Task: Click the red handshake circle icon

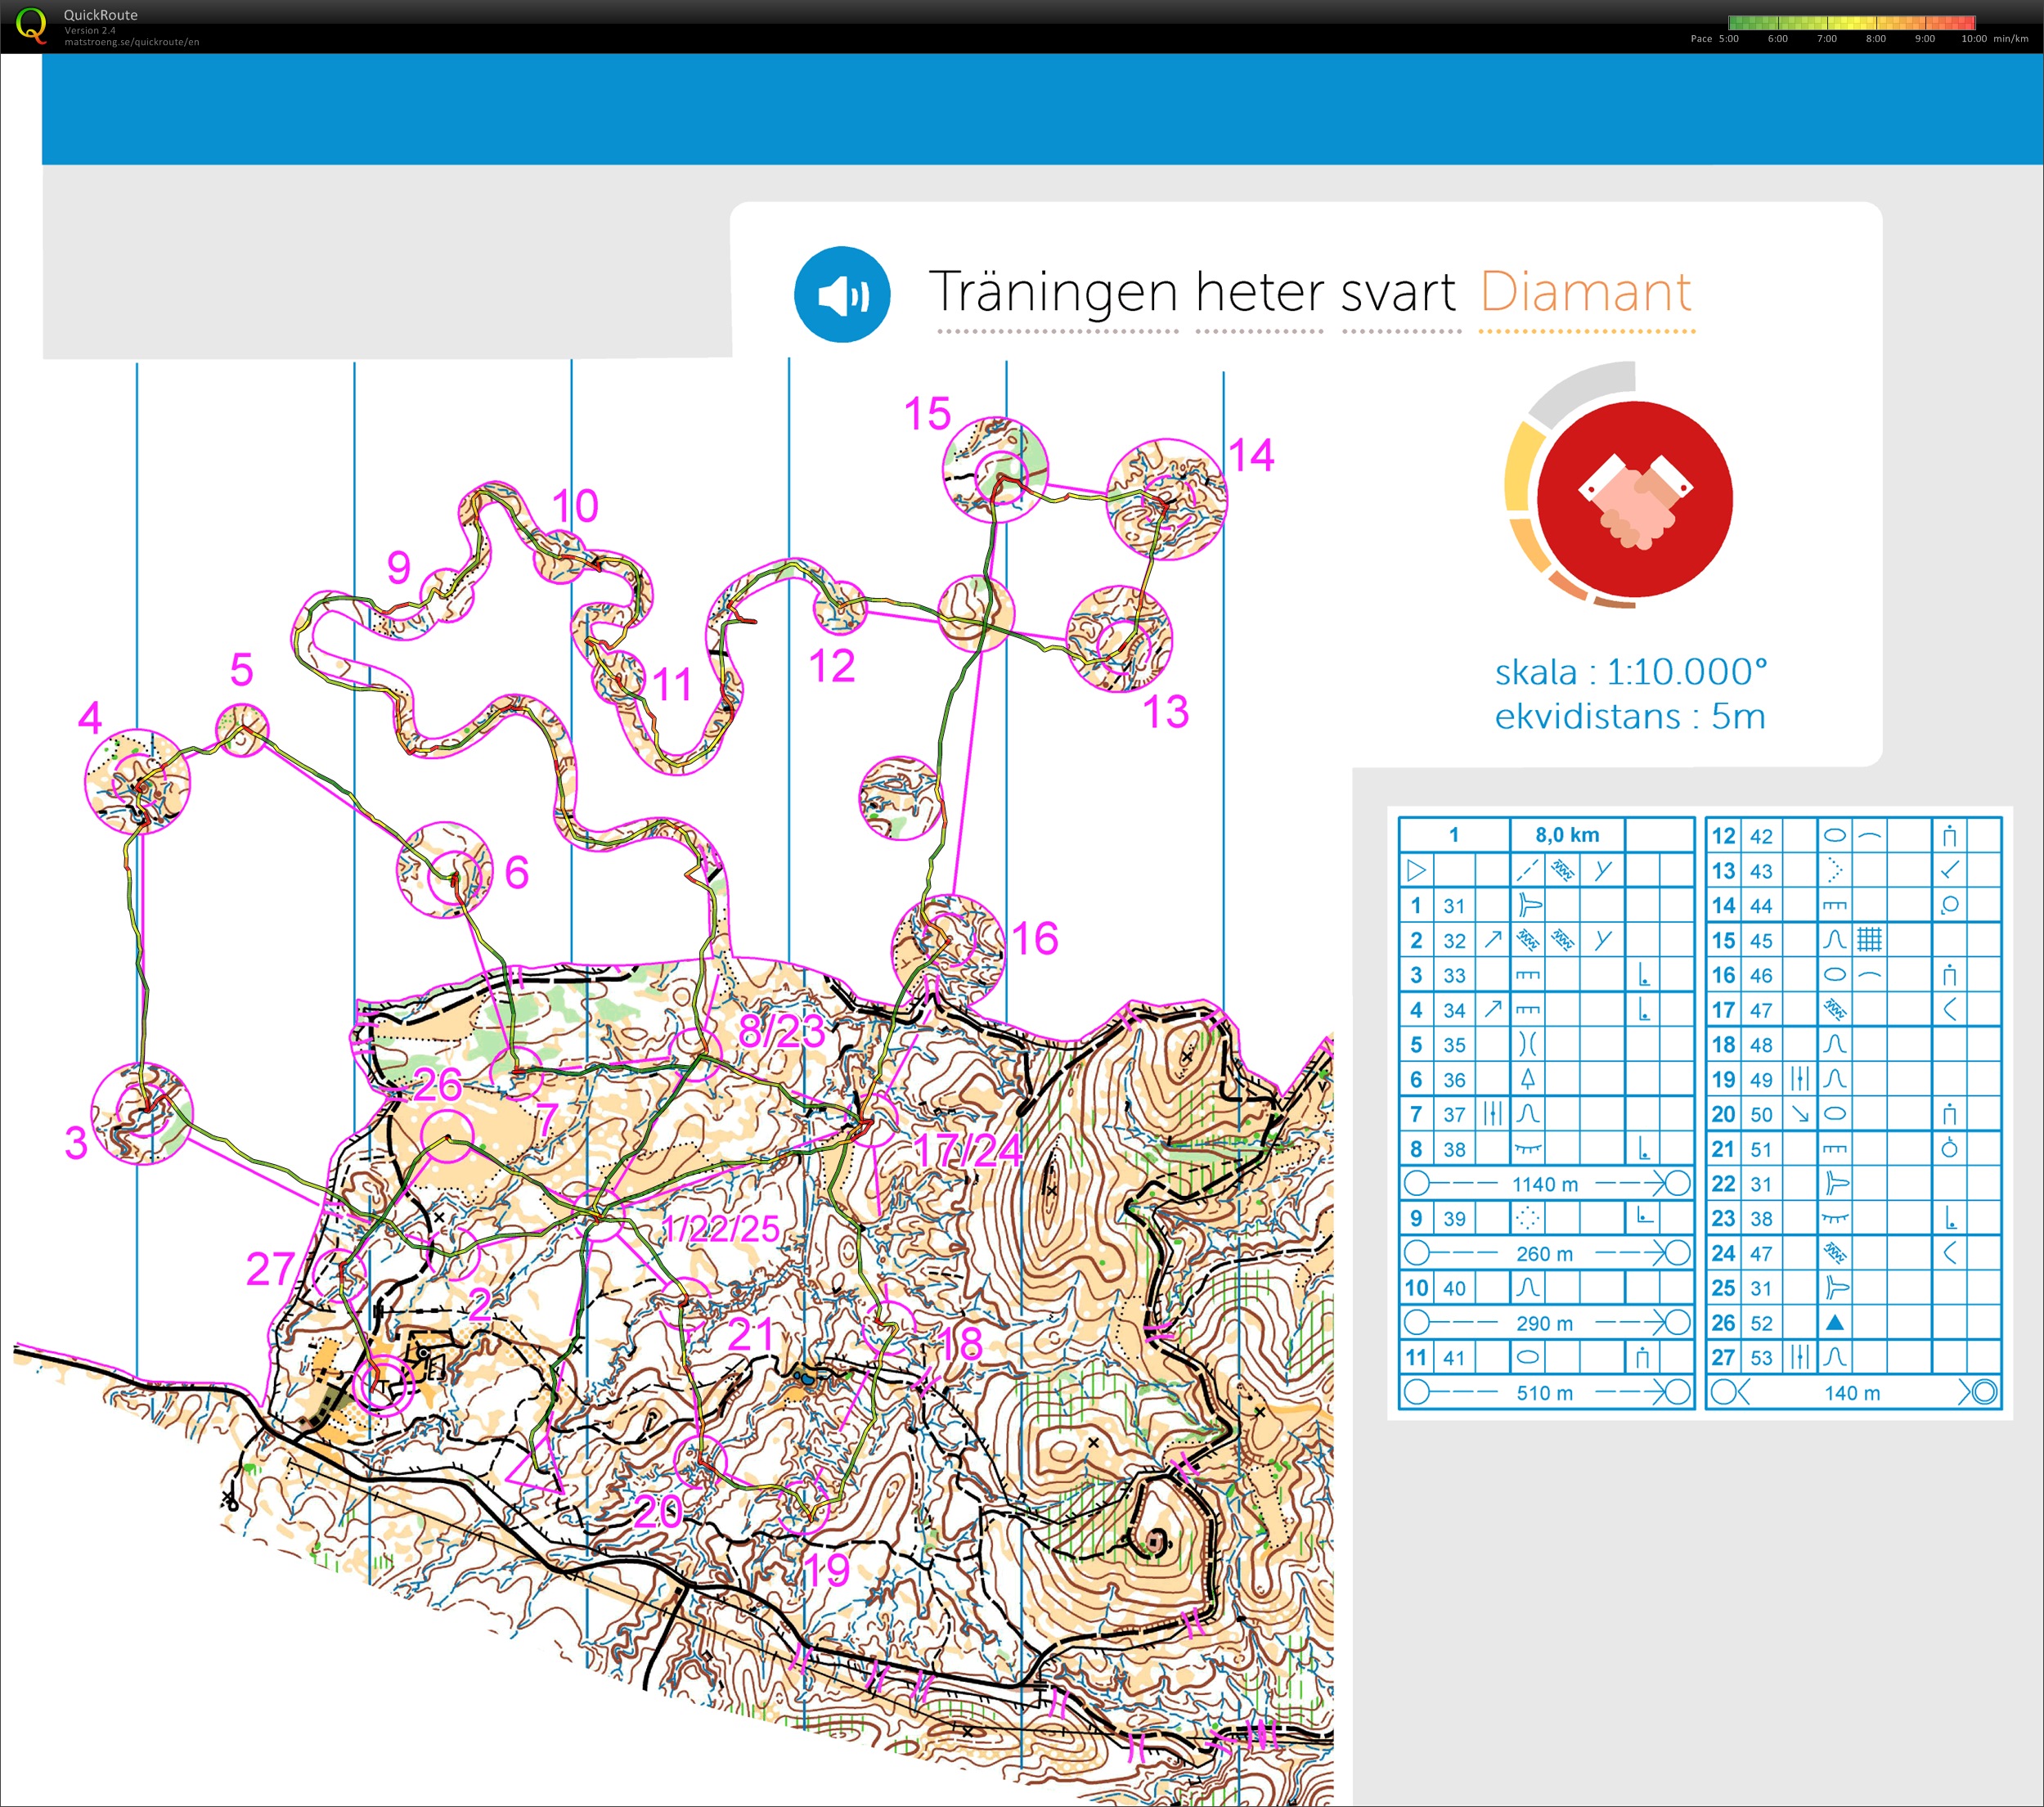Action: pos(1634,499)
